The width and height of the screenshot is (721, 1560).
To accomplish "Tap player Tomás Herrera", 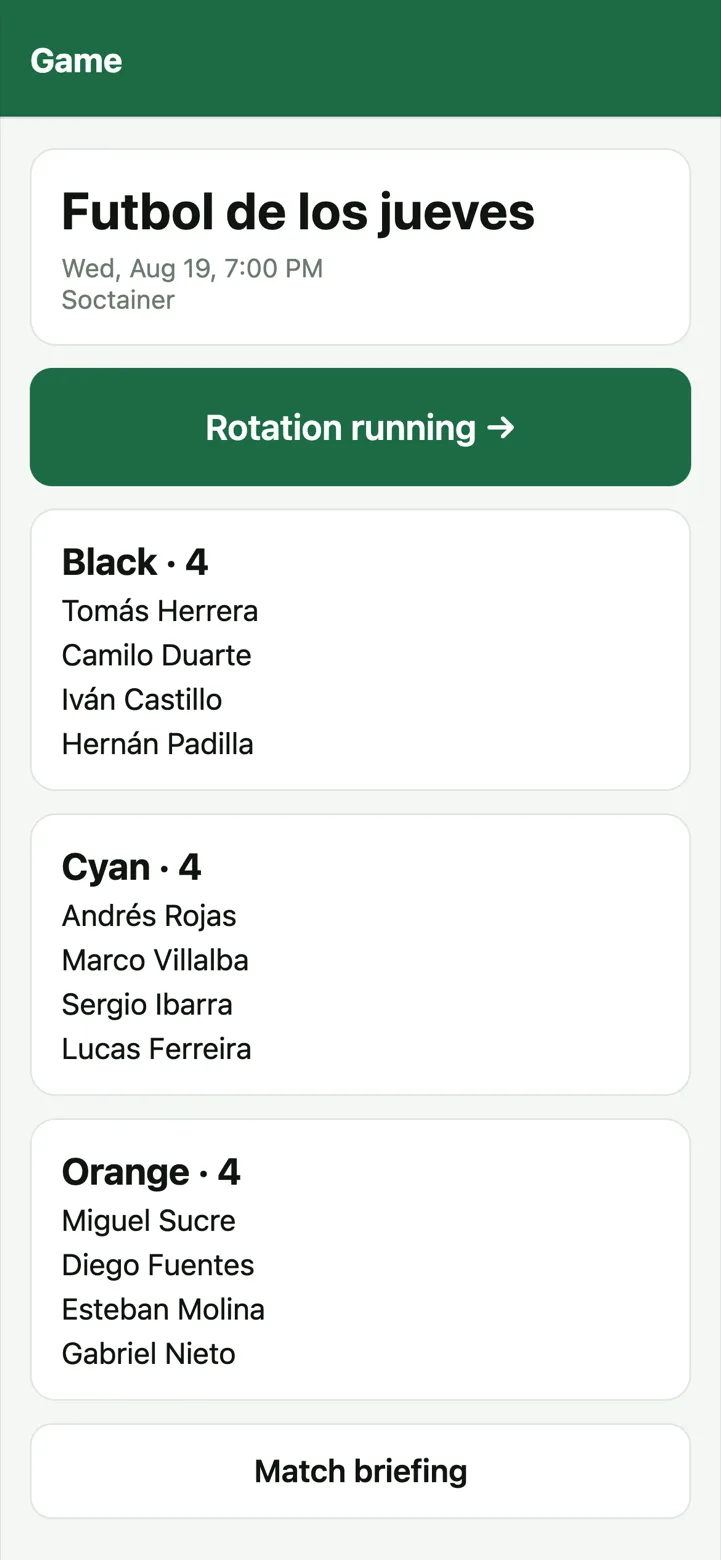I will (160, 611).
